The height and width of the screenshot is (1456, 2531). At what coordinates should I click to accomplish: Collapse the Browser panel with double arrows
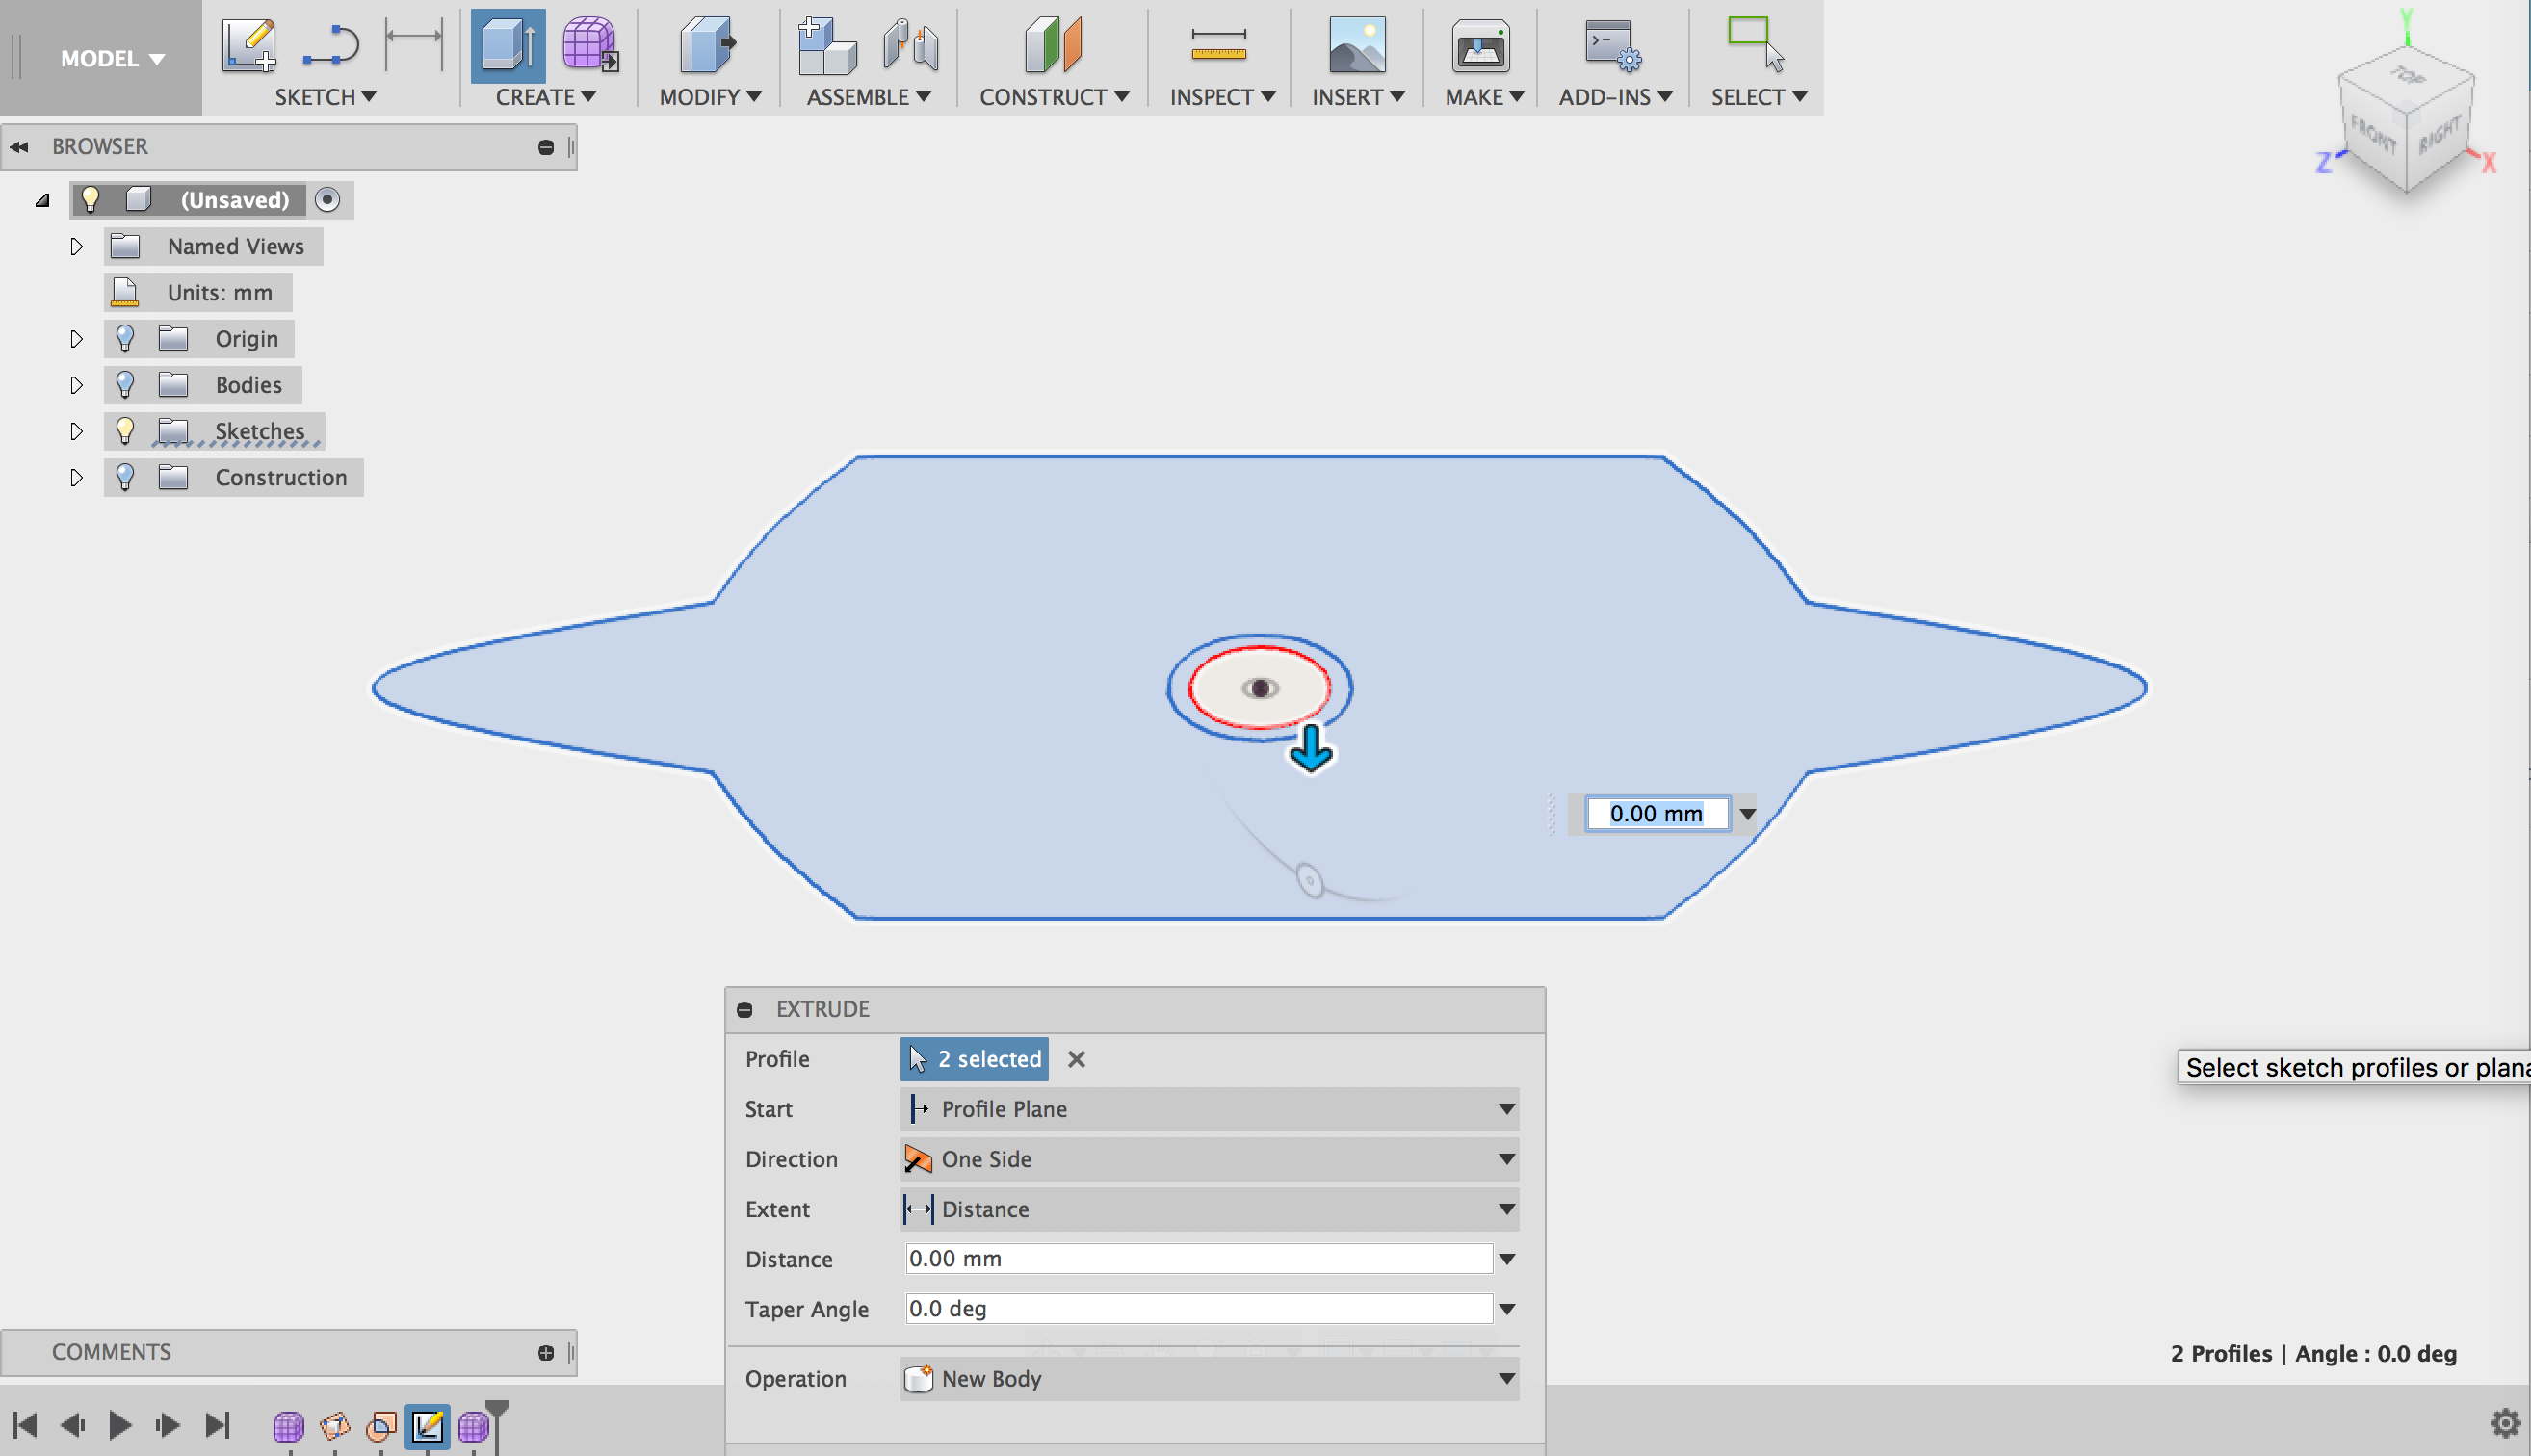point(19,147)
